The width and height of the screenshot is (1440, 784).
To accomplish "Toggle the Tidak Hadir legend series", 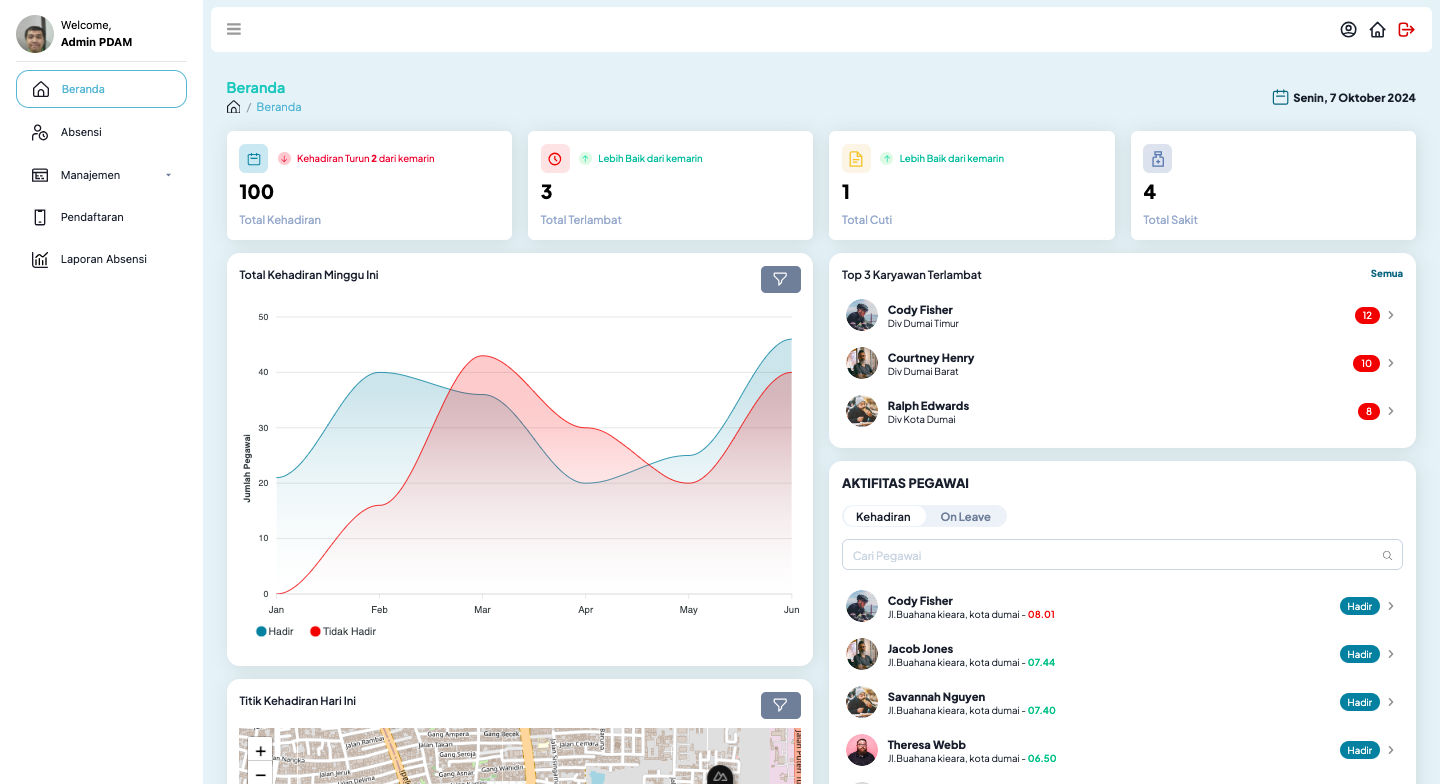I will [x=343, y=631].
